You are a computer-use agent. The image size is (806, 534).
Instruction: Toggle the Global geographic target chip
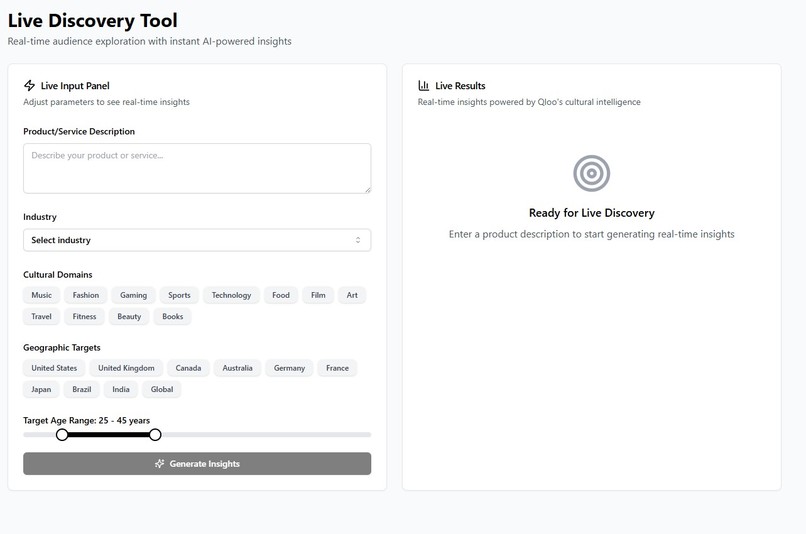(162, 389)
